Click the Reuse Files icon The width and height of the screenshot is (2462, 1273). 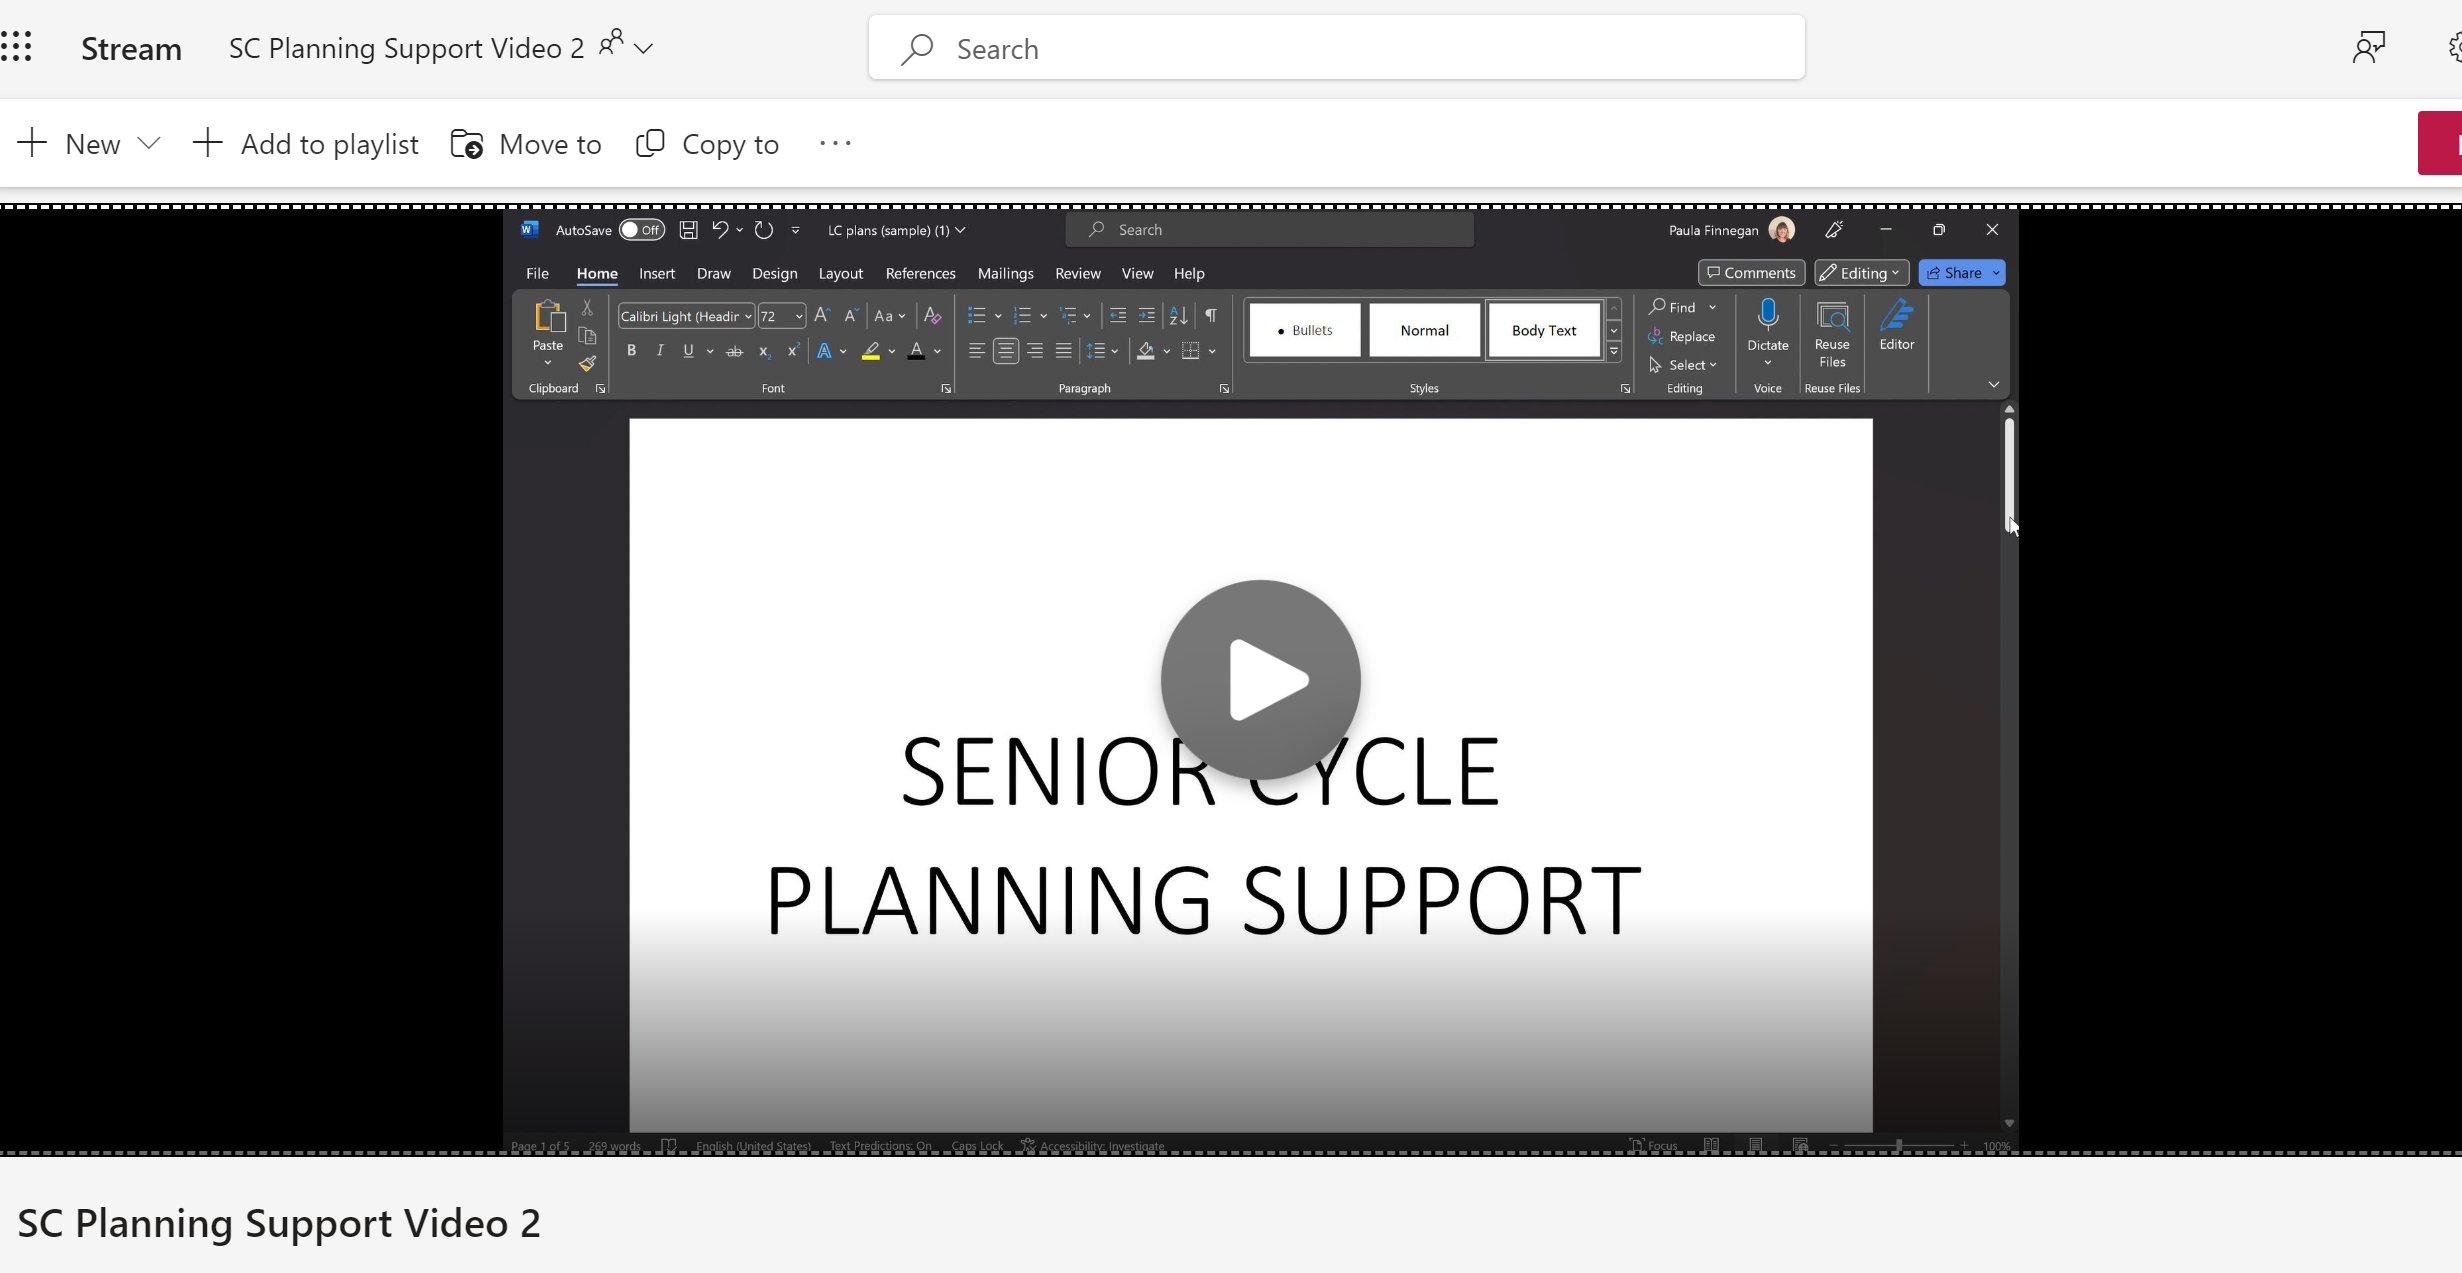pyautogui.click(x=1832, y=317)
